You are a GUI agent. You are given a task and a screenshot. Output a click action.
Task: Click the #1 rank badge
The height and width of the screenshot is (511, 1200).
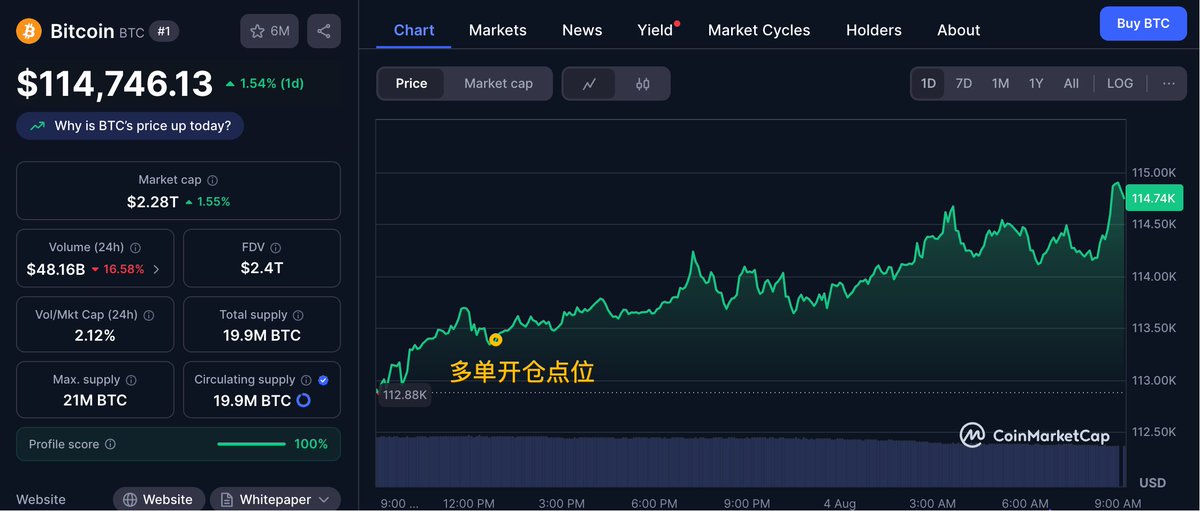164,32
